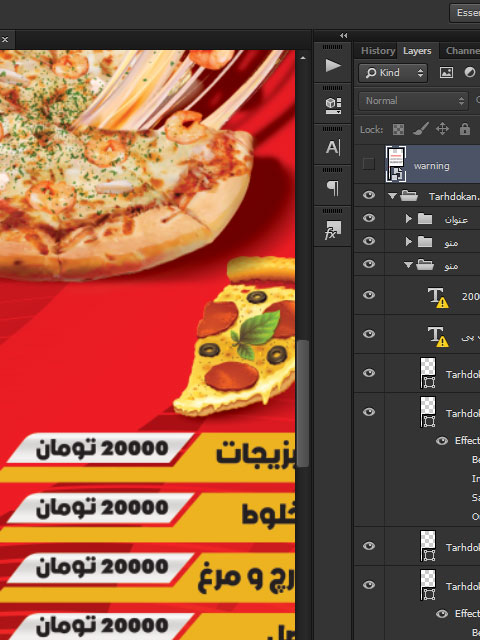Open the Paragraph panel icon

pyautogui.click(x=333, y=188)
